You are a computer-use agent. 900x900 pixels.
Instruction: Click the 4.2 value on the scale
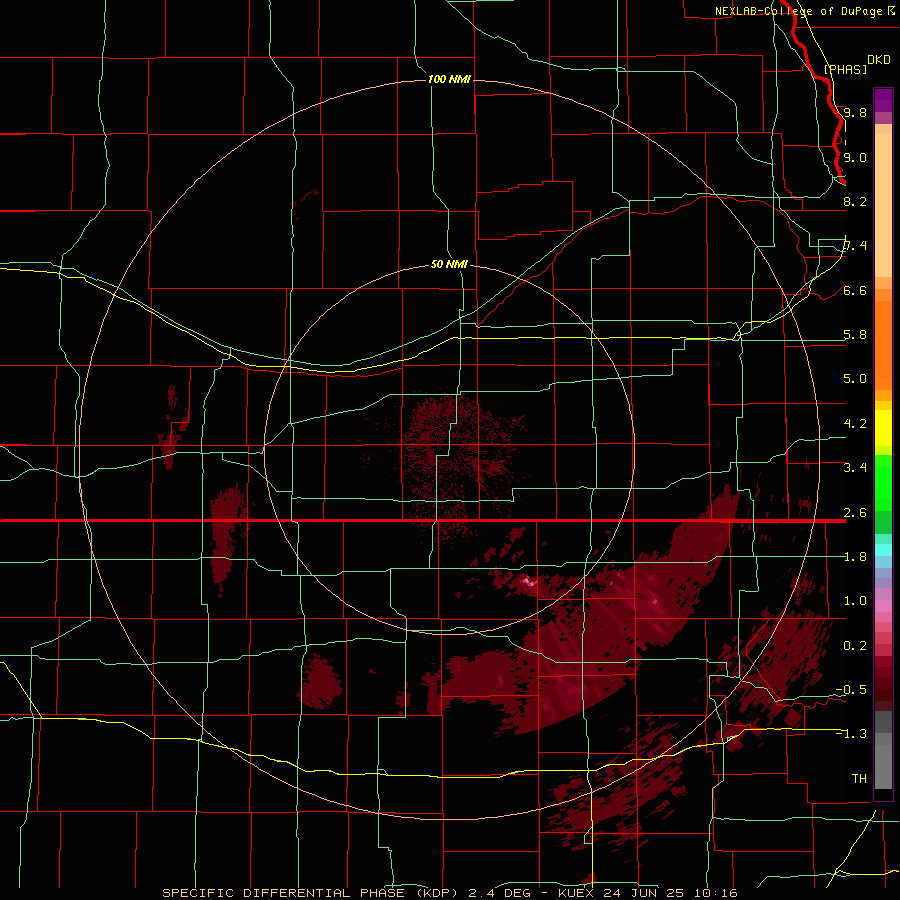[855, 424]
